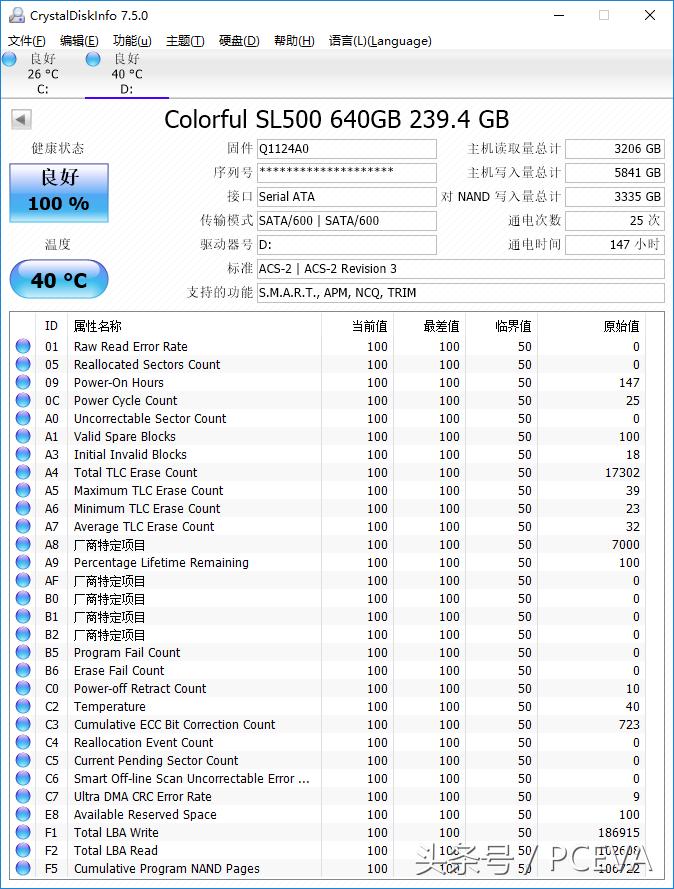Click the CrystalDiskInfo title bar icon
Viewport: 674px width, 889px height.
(x=17, y=15)
